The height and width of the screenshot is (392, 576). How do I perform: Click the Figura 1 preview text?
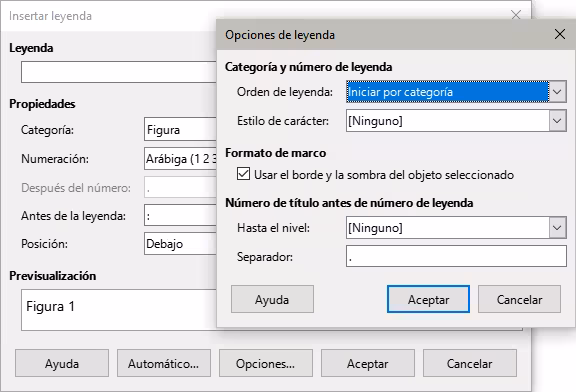(x=50, y=306)
